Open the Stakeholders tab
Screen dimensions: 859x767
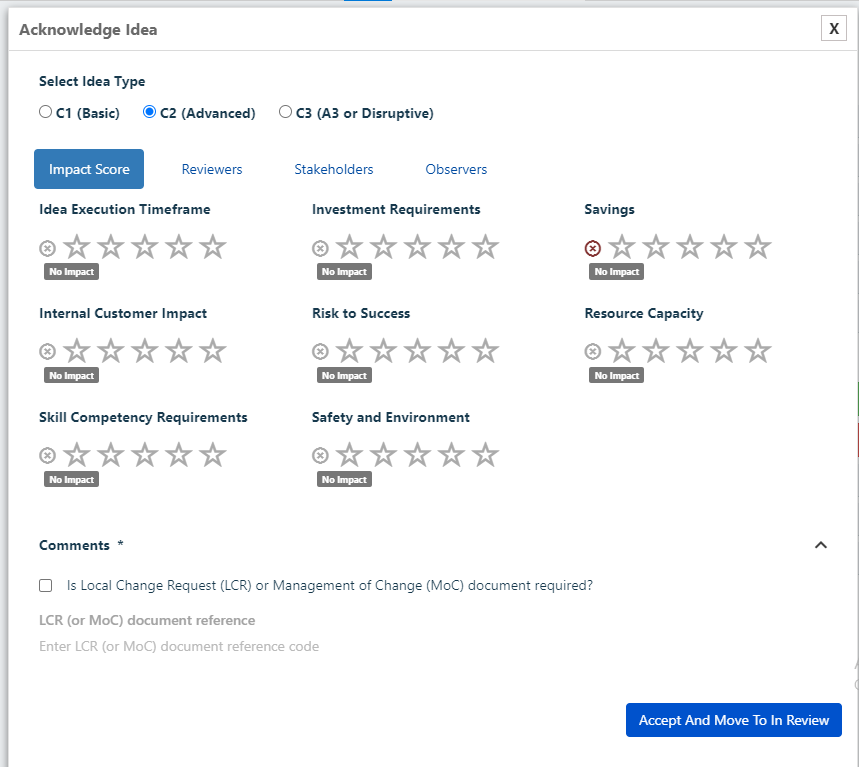click(x=334, y=169)
